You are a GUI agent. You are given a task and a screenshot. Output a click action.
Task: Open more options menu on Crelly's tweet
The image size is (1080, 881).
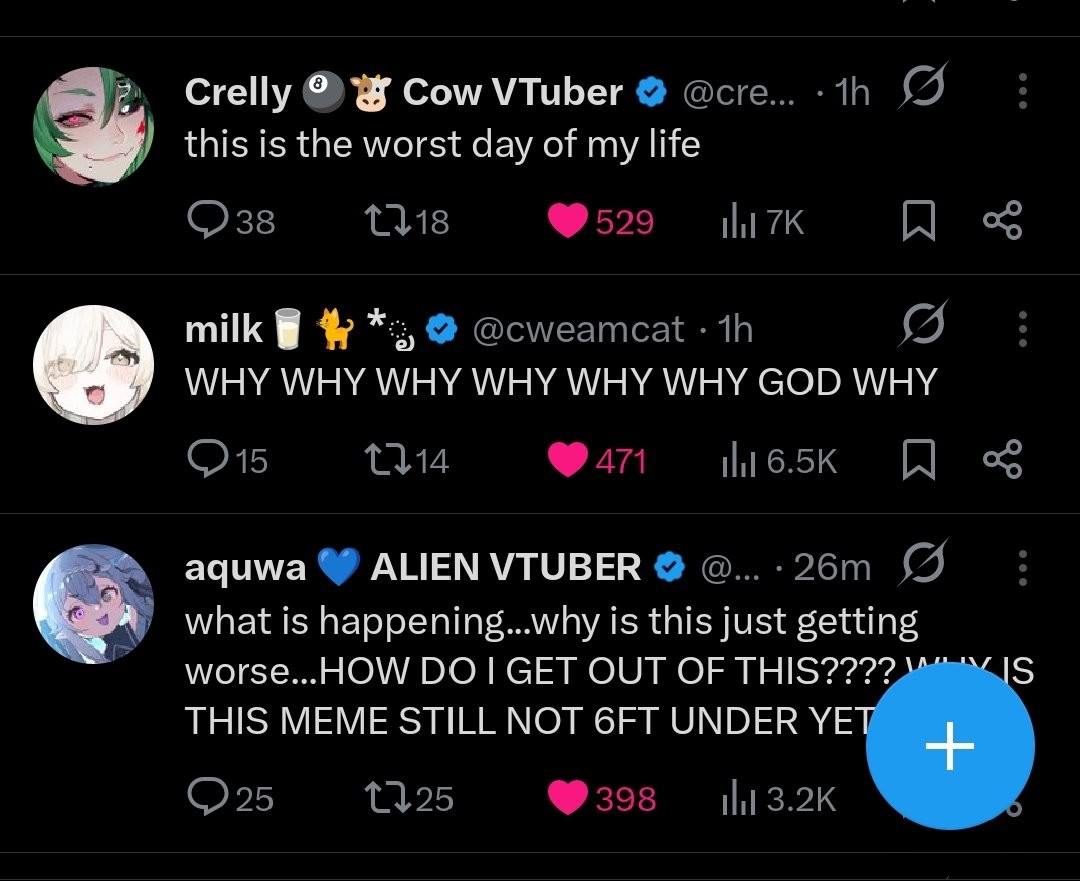pyautogui.click(x=1021, y=92)
